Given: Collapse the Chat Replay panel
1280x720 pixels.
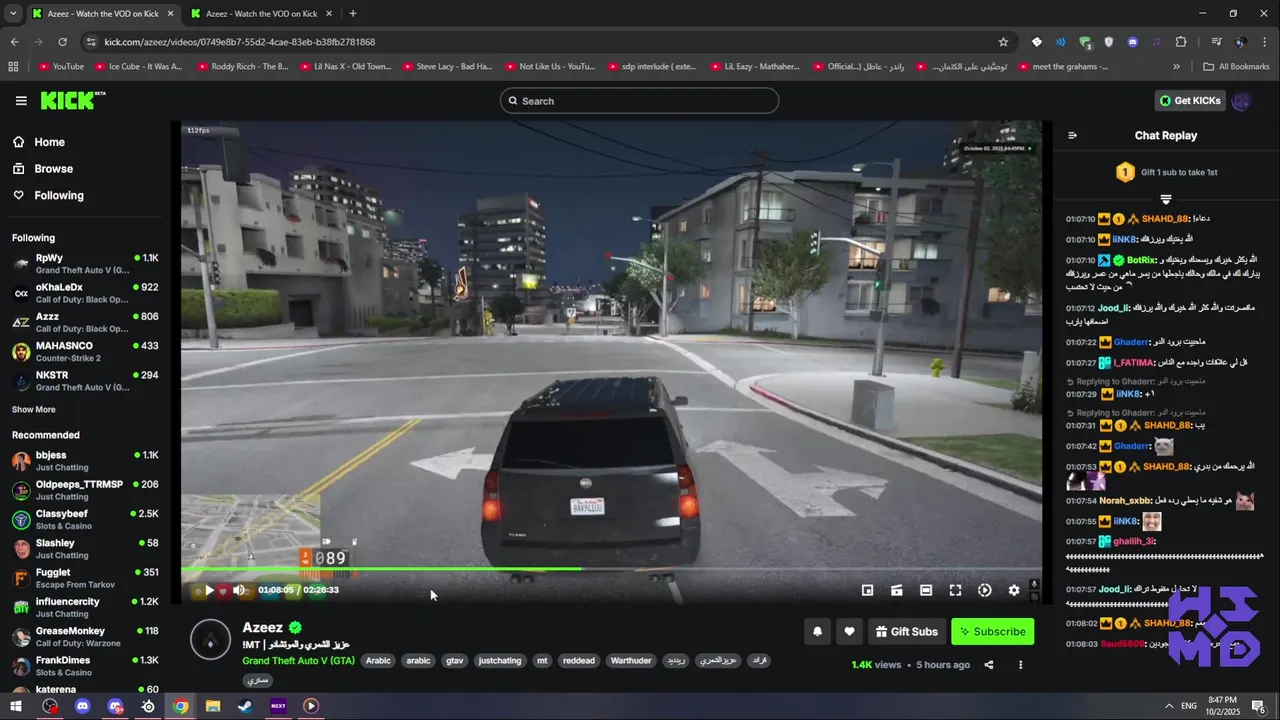Looking at the screenshot, I should [1072, 135].
